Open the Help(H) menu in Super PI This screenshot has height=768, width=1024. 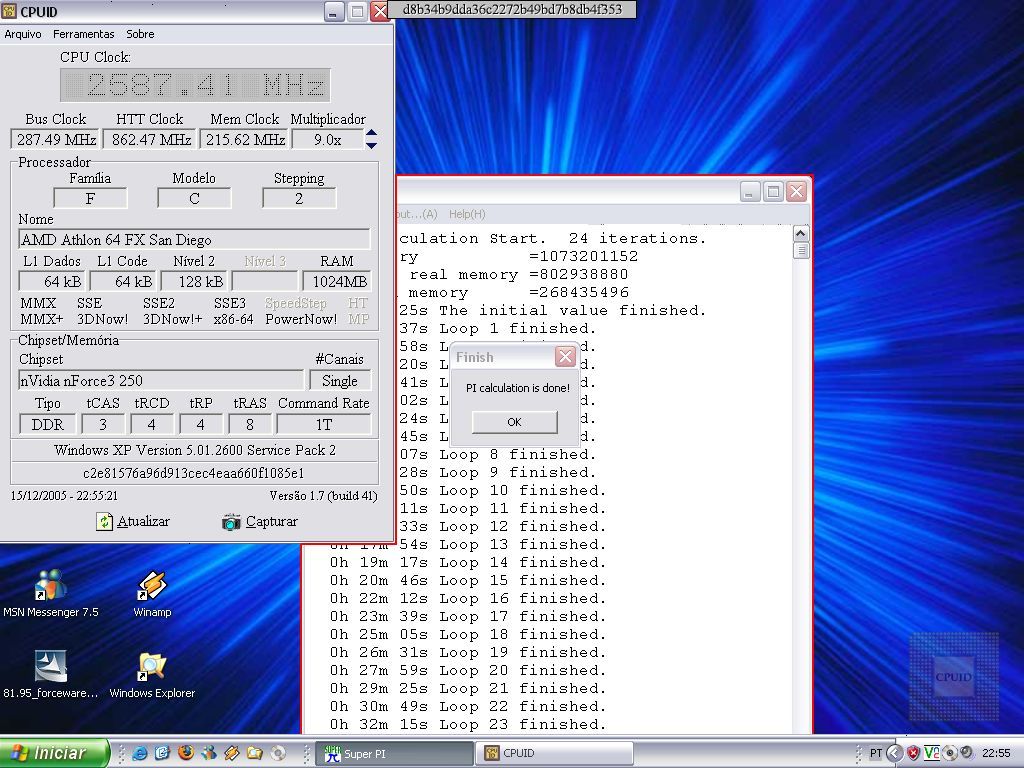(x=467, y=214)
